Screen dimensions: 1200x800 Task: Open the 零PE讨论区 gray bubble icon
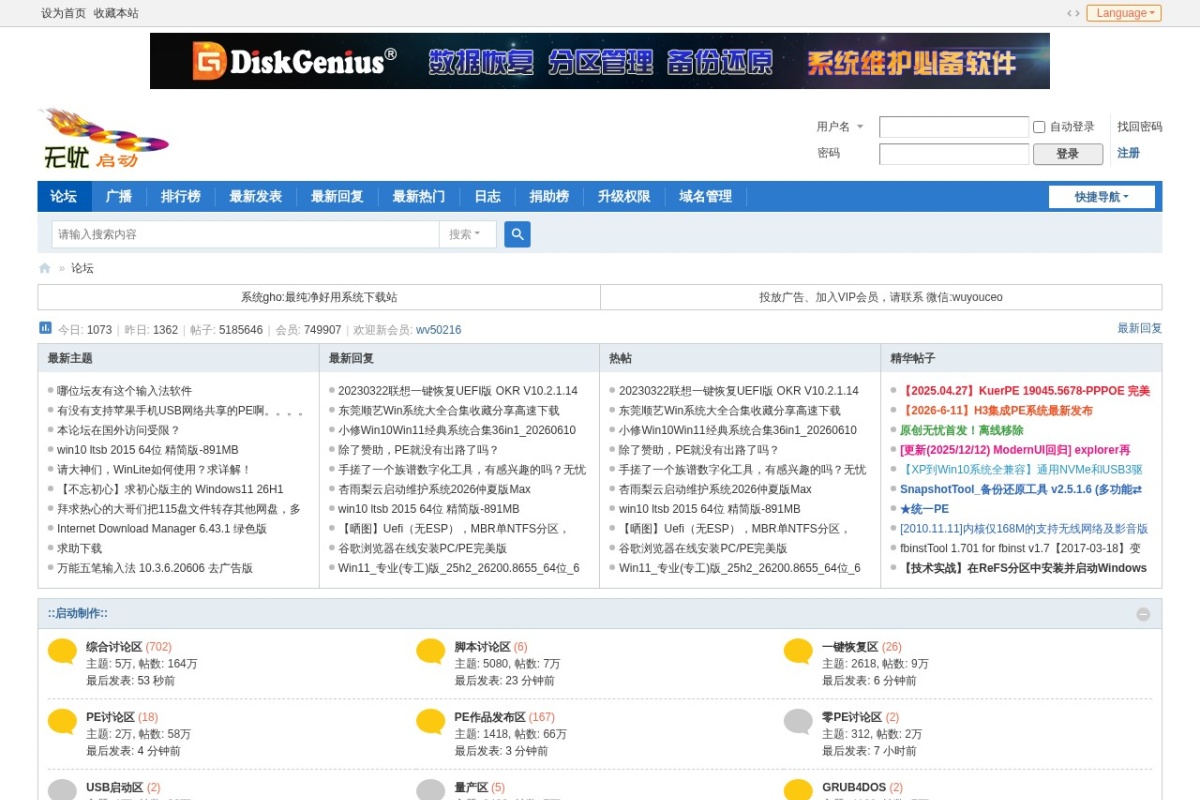798,722
